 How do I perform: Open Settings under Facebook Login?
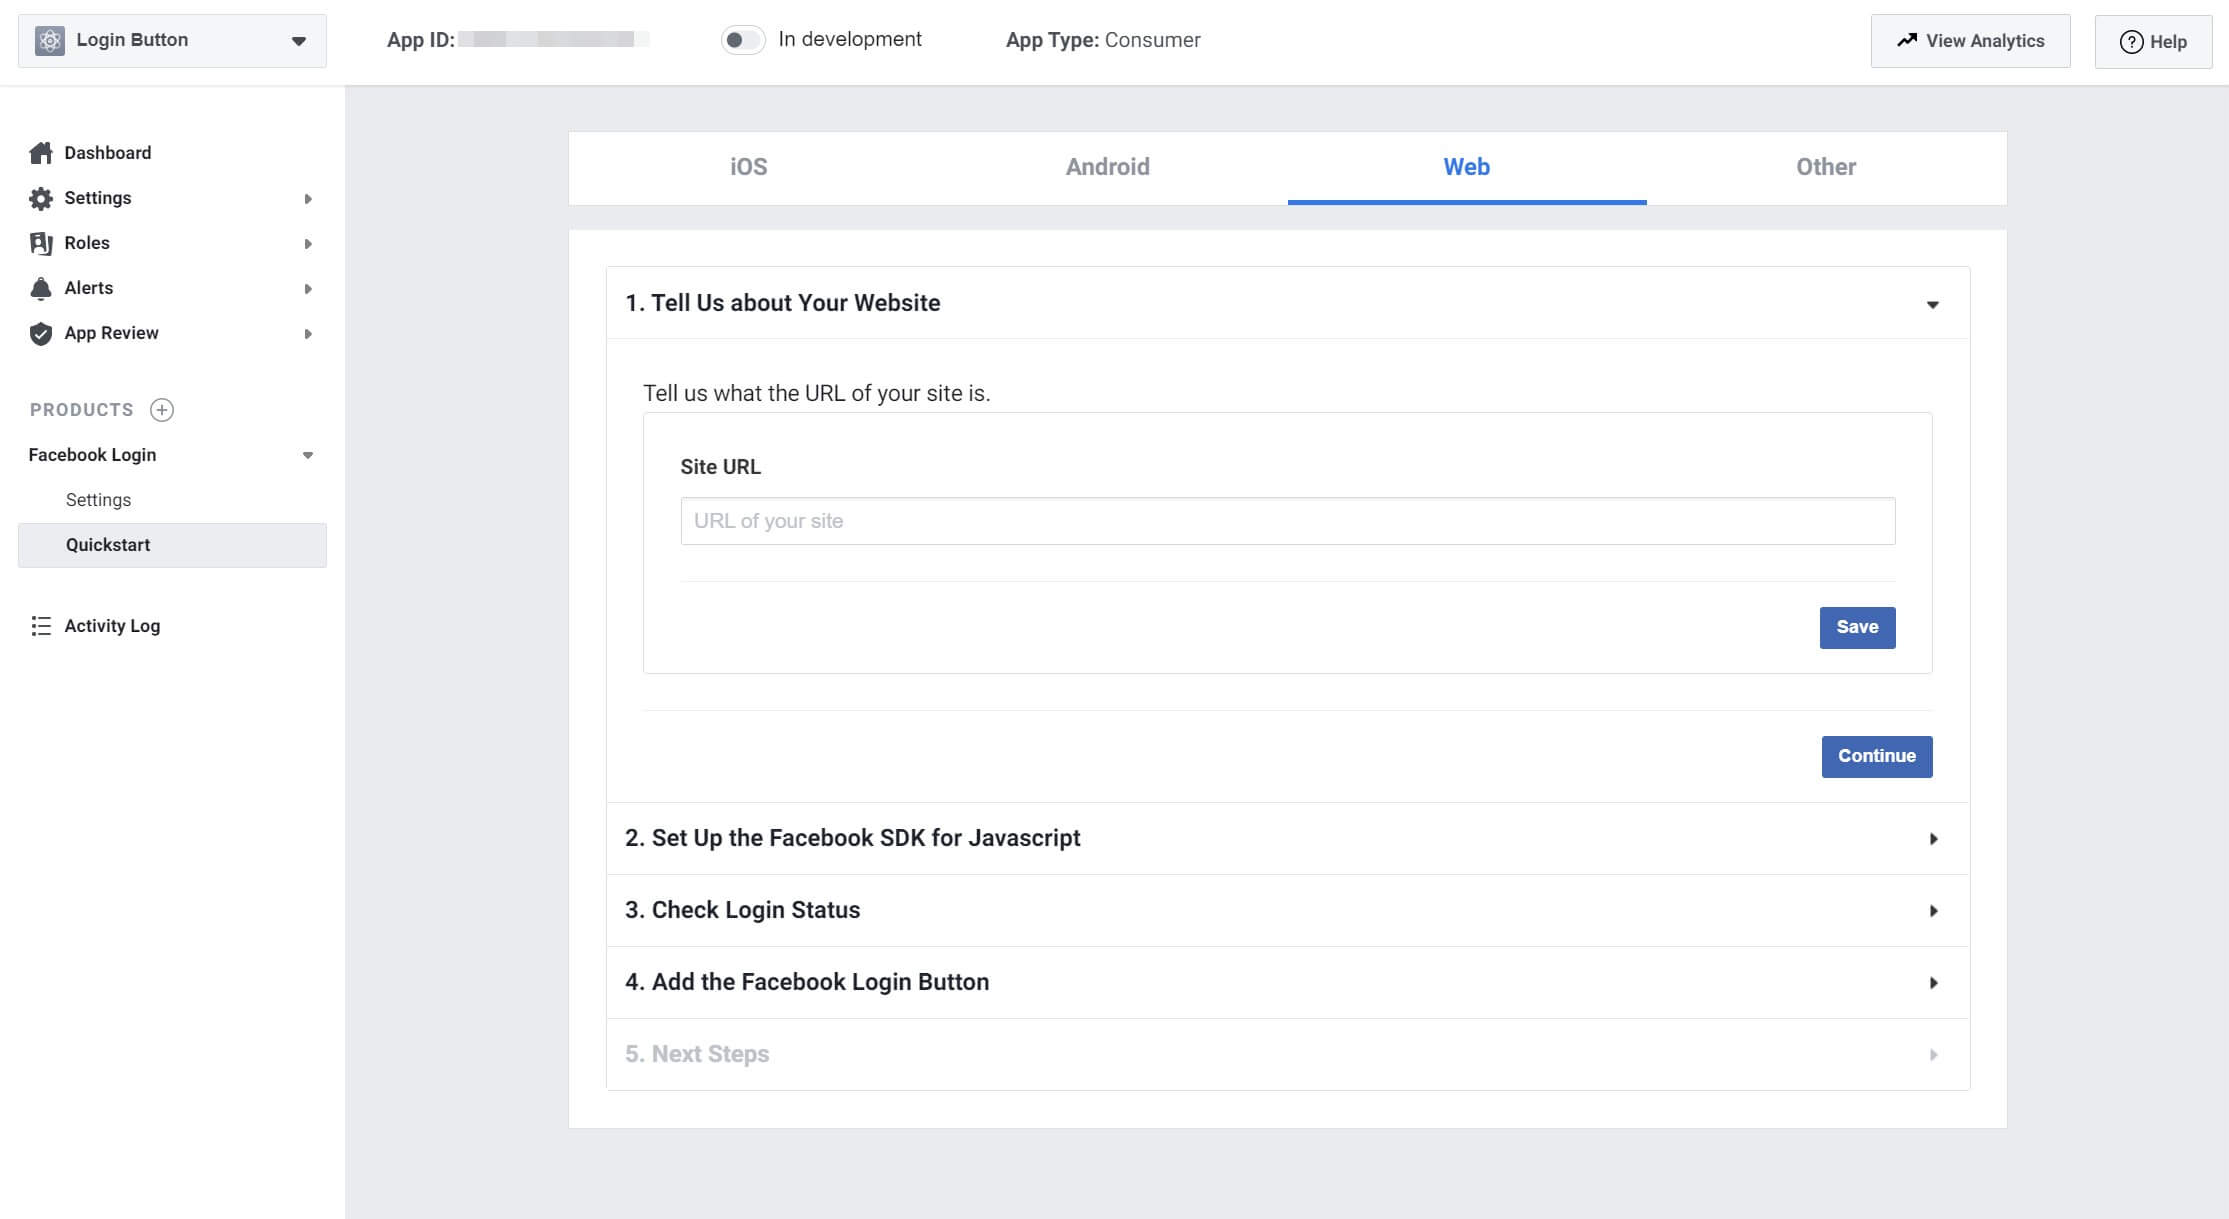point(96,498)
